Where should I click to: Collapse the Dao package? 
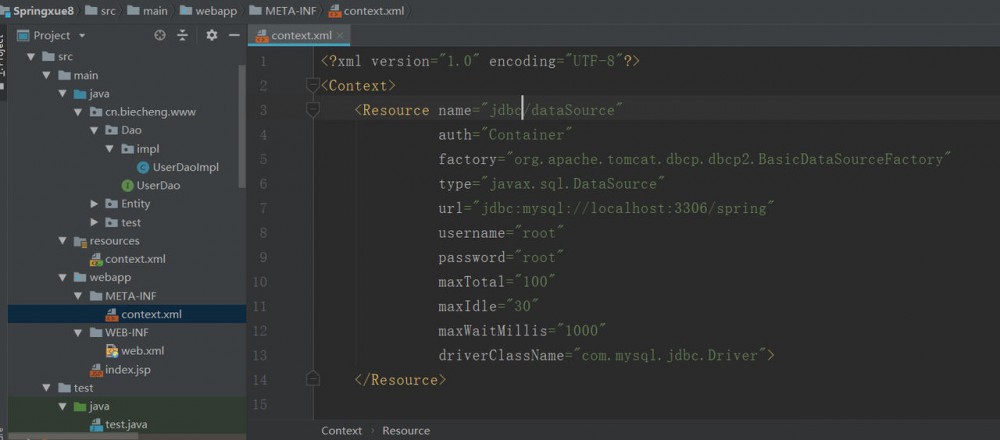(x=94, y=130)
